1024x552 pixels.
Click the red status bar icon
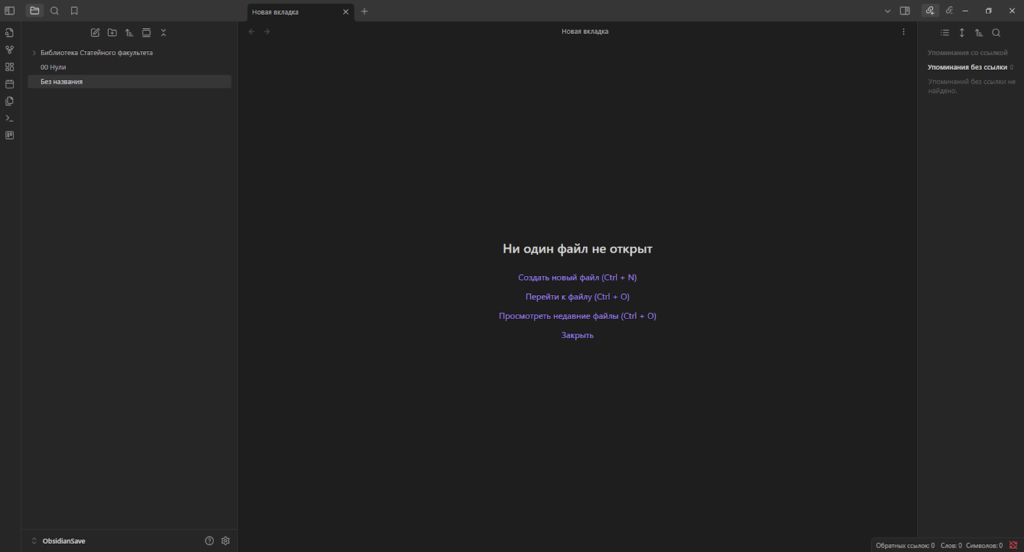tap(1013, 545)
